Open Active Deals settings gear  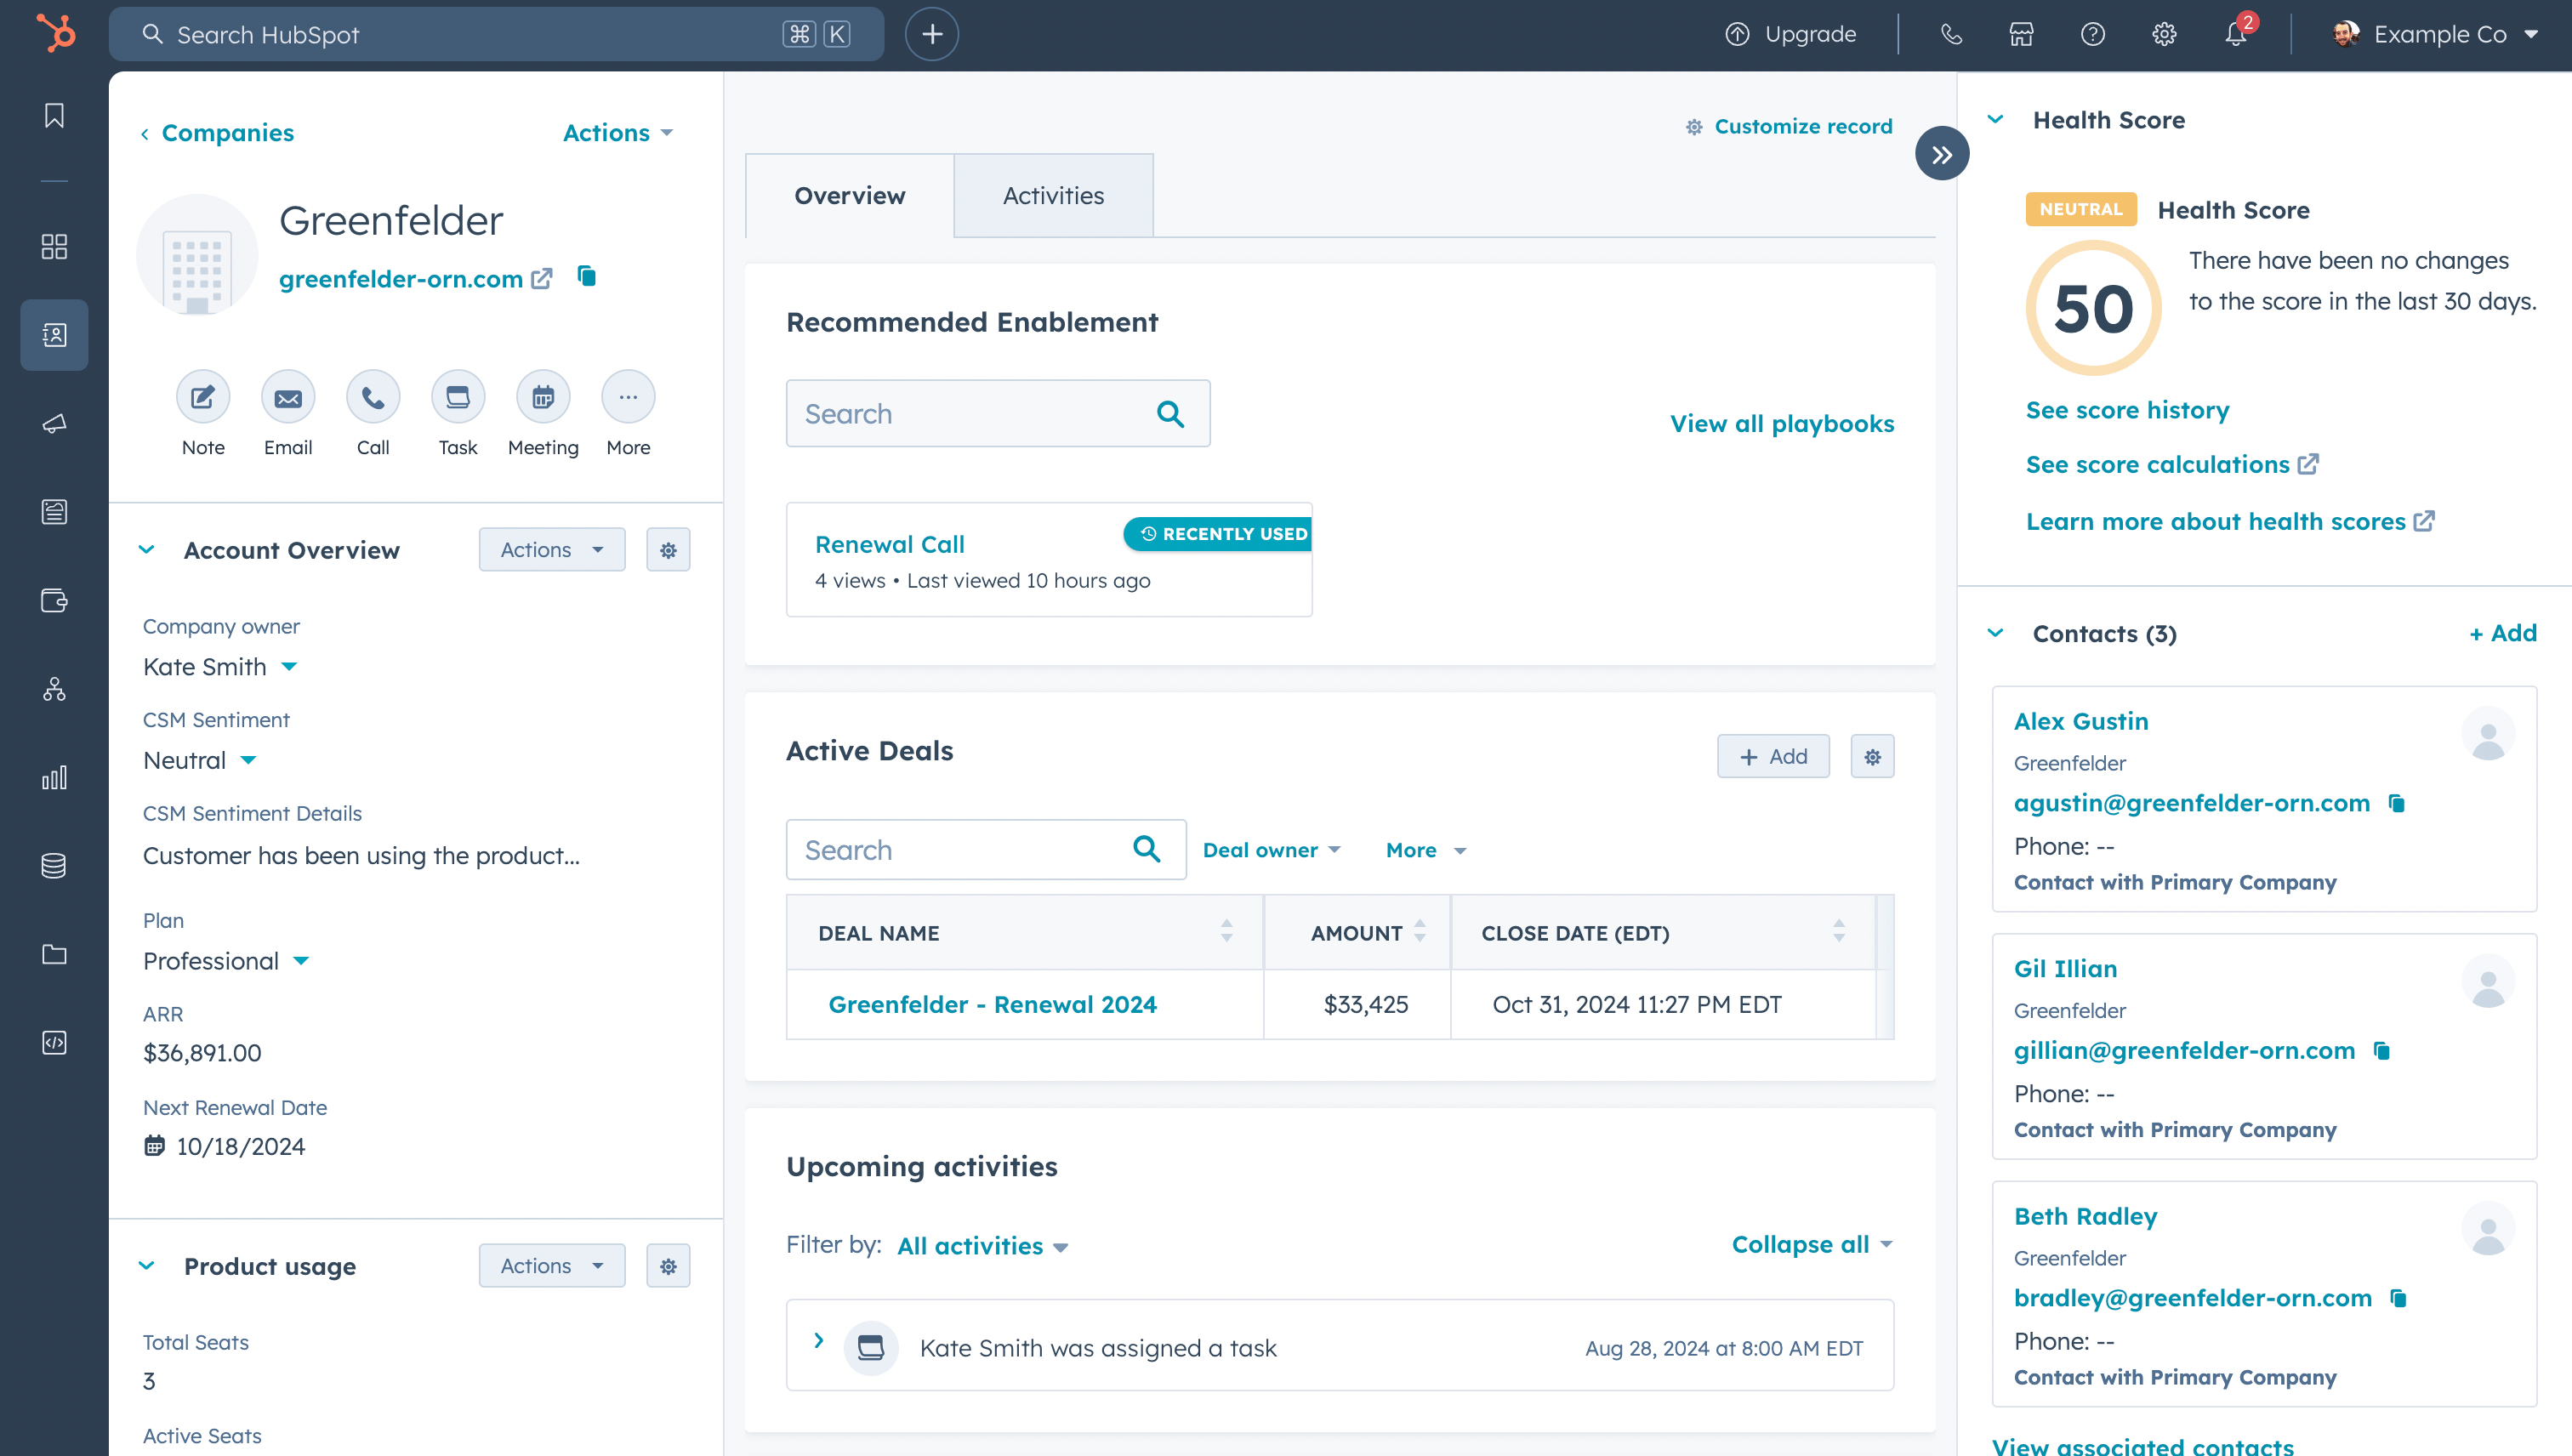pos(1872,757)
